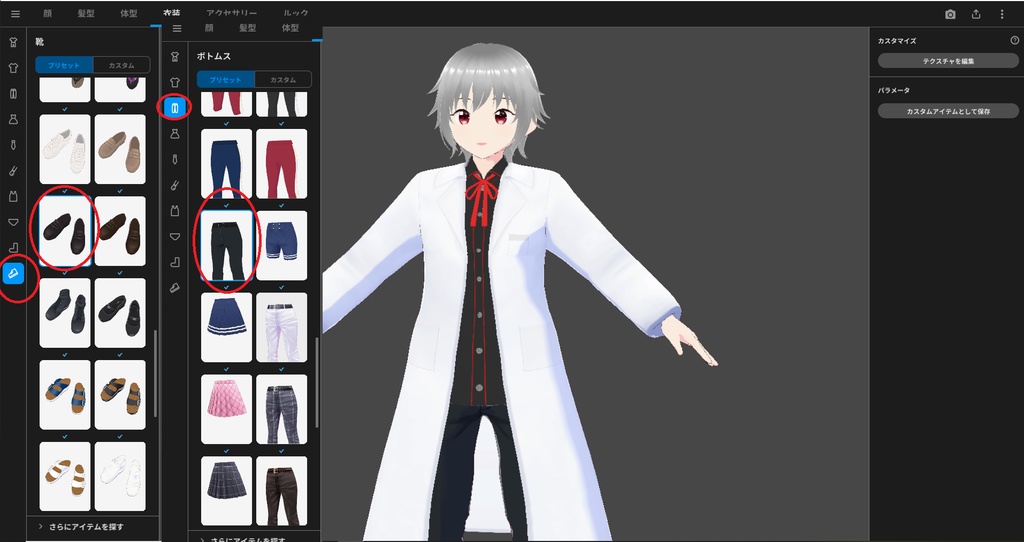Choose the selected black loafers preset
Viewport: 1024px width, 542px height.
(x=65, y=231)
